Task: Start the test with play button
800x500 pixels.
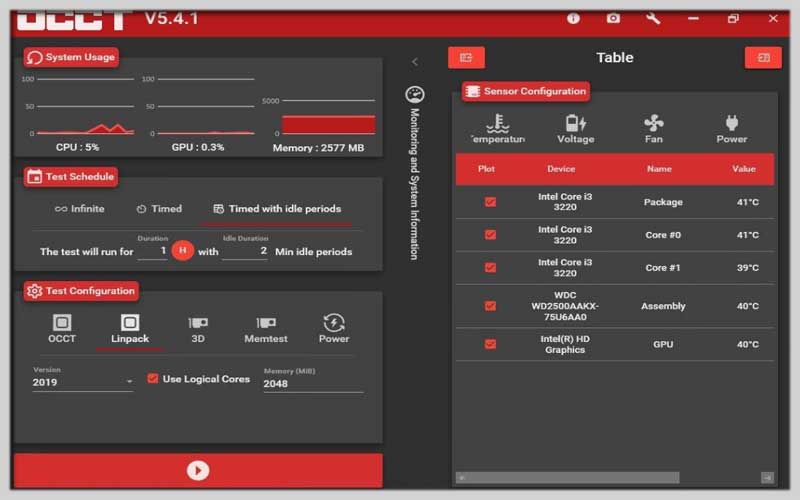Action: (198, 470)
